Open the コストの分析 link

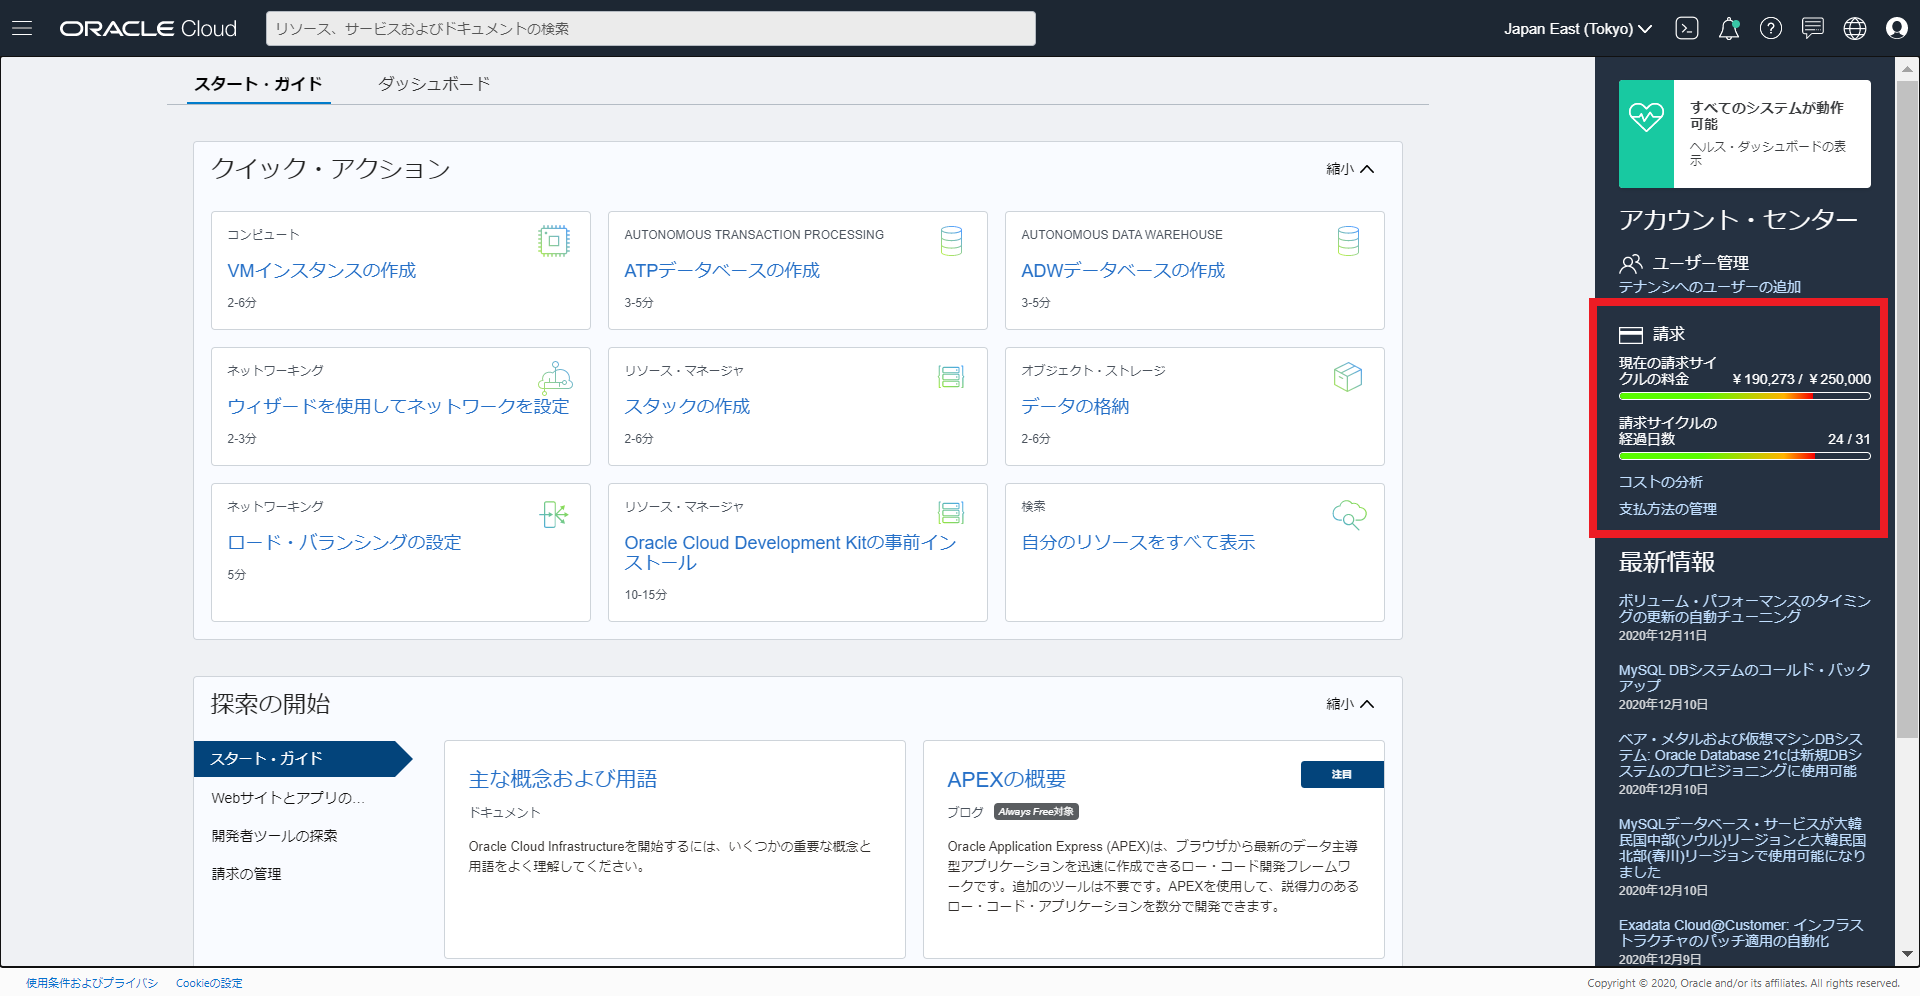pos(1660,482)
